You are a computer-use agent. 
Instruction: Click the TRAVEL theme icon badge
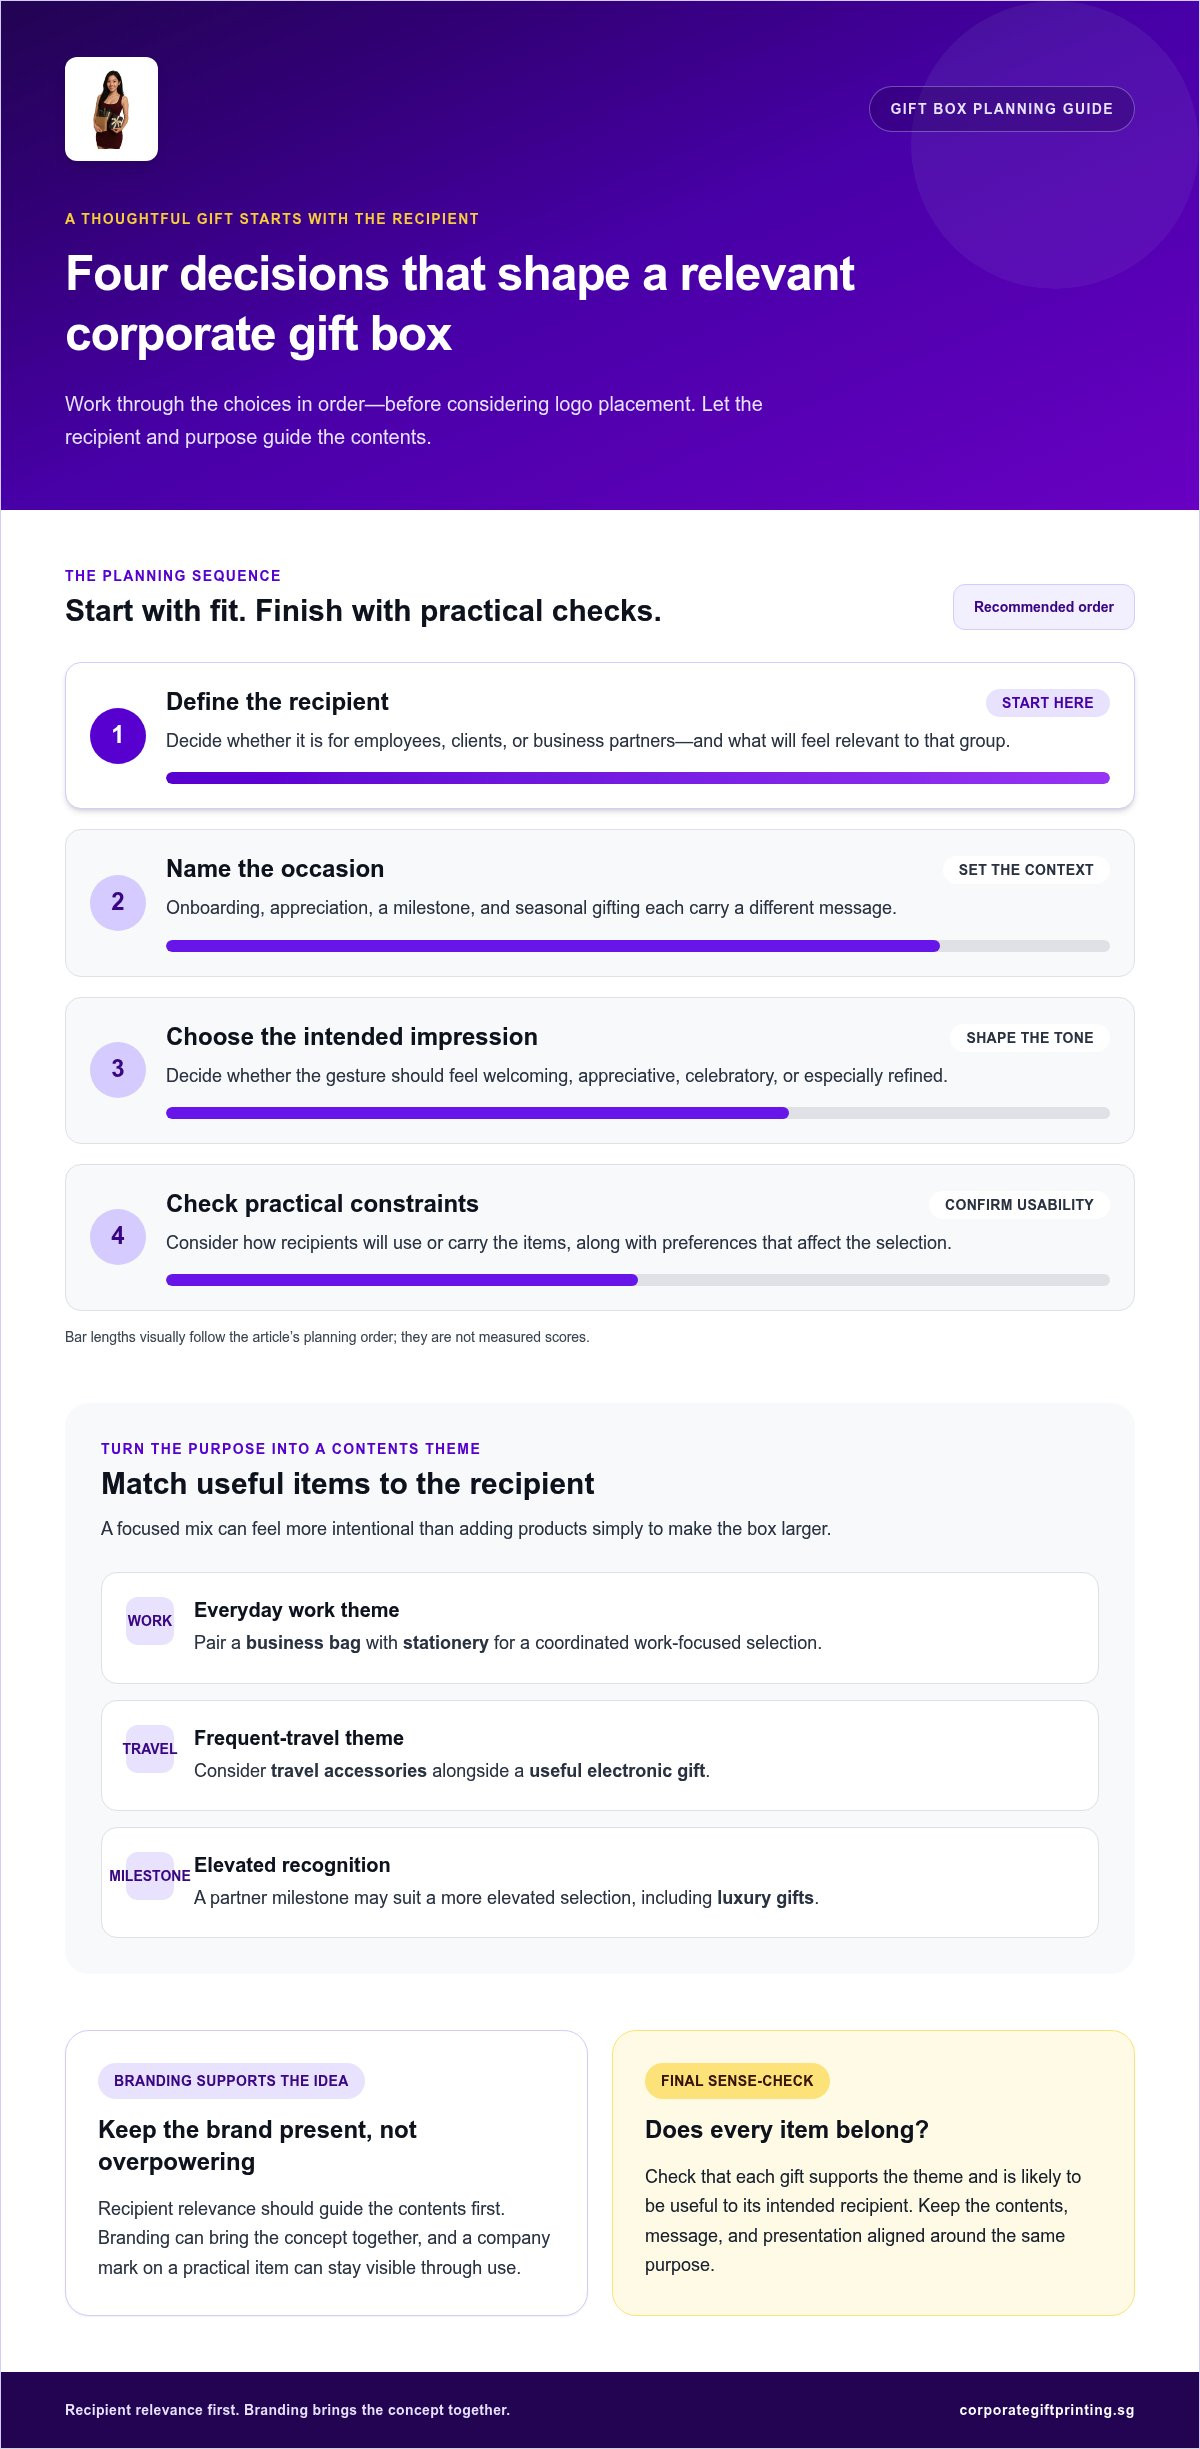pos(150,1749)
